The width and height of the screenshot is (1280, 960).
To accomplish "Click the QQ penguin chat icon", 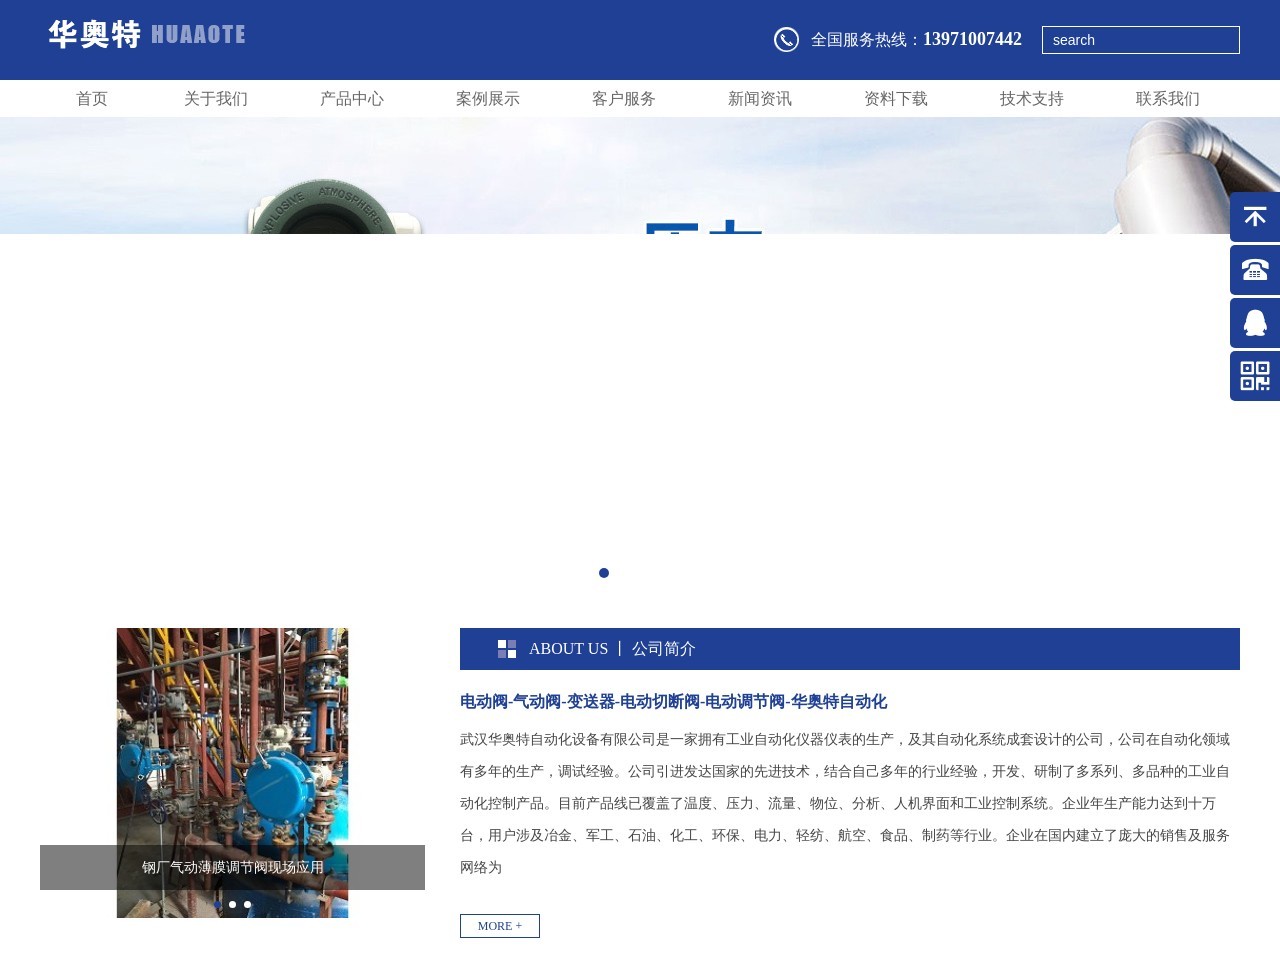I will pos(1254,323).
